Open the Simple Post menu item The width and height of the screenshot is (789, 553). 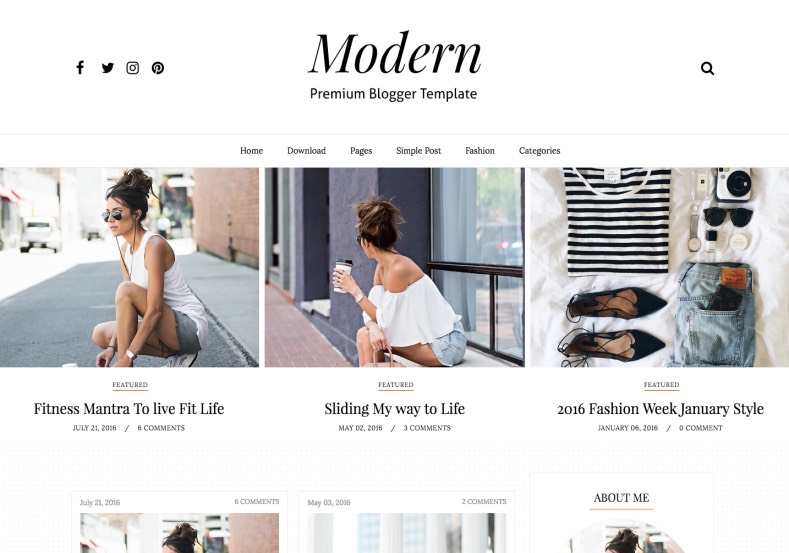[418, 150]
